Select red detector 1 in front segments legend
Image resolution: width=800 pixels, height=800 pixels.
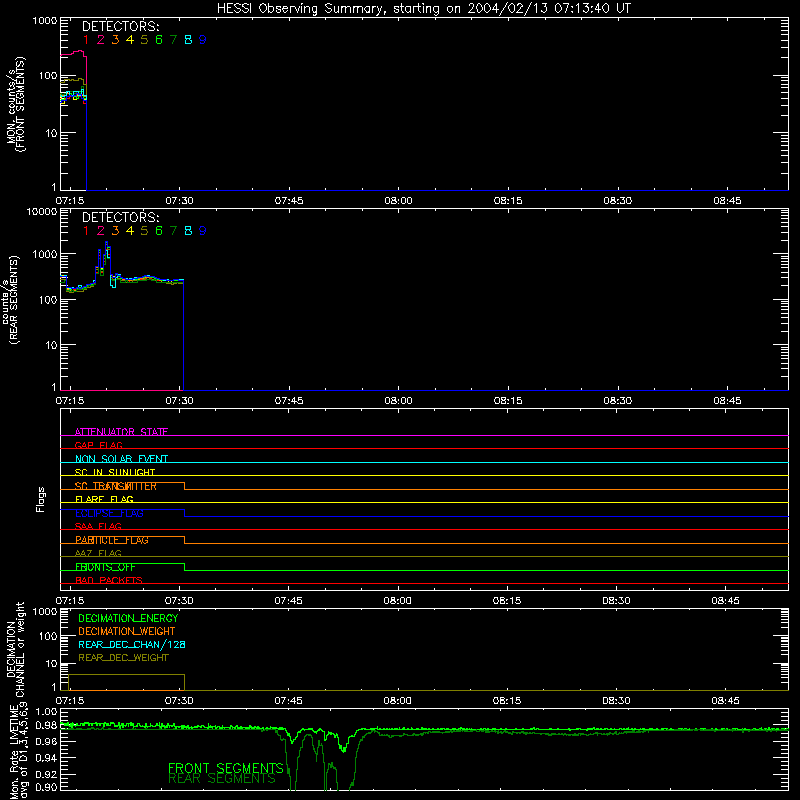[86, 40]
